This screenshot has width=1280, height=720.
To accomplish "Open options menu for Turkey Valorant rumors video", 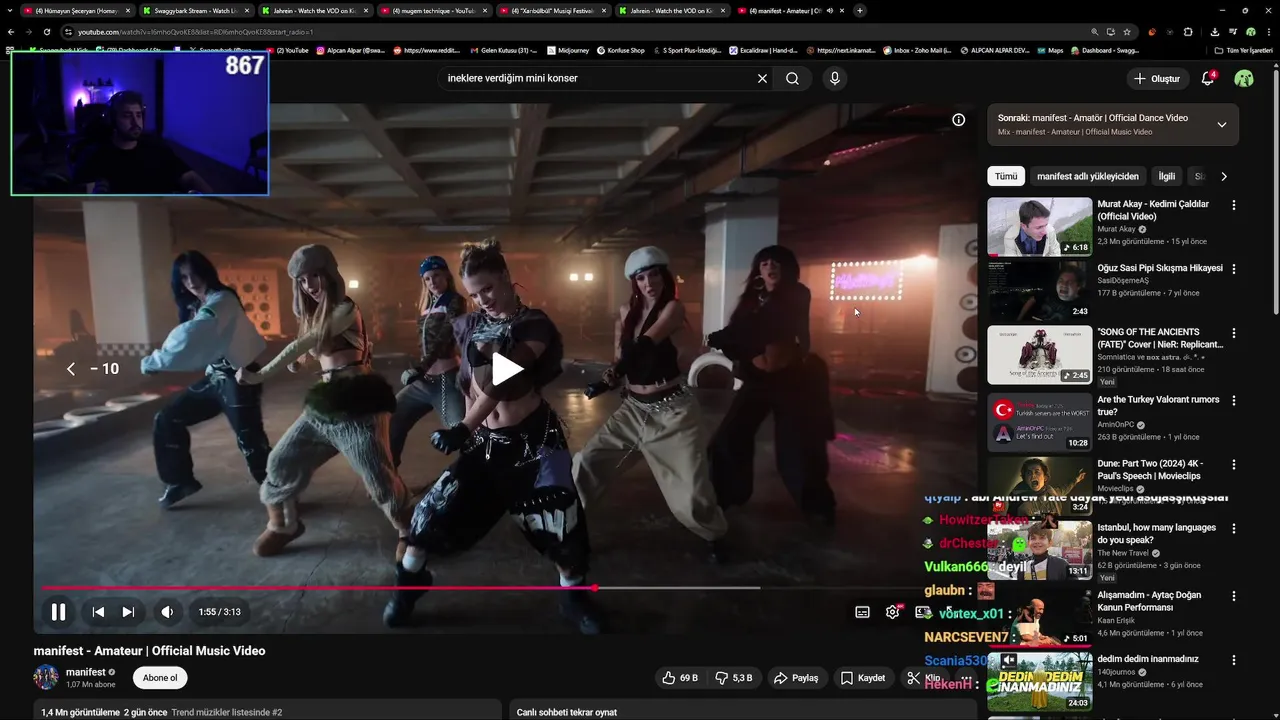I will click(x=1233, y=401).
